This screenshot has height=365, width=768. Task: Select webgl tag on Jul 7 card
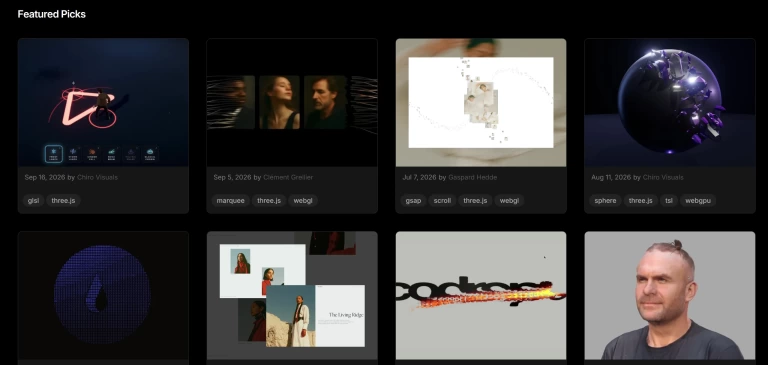click(x=509, y=200)
